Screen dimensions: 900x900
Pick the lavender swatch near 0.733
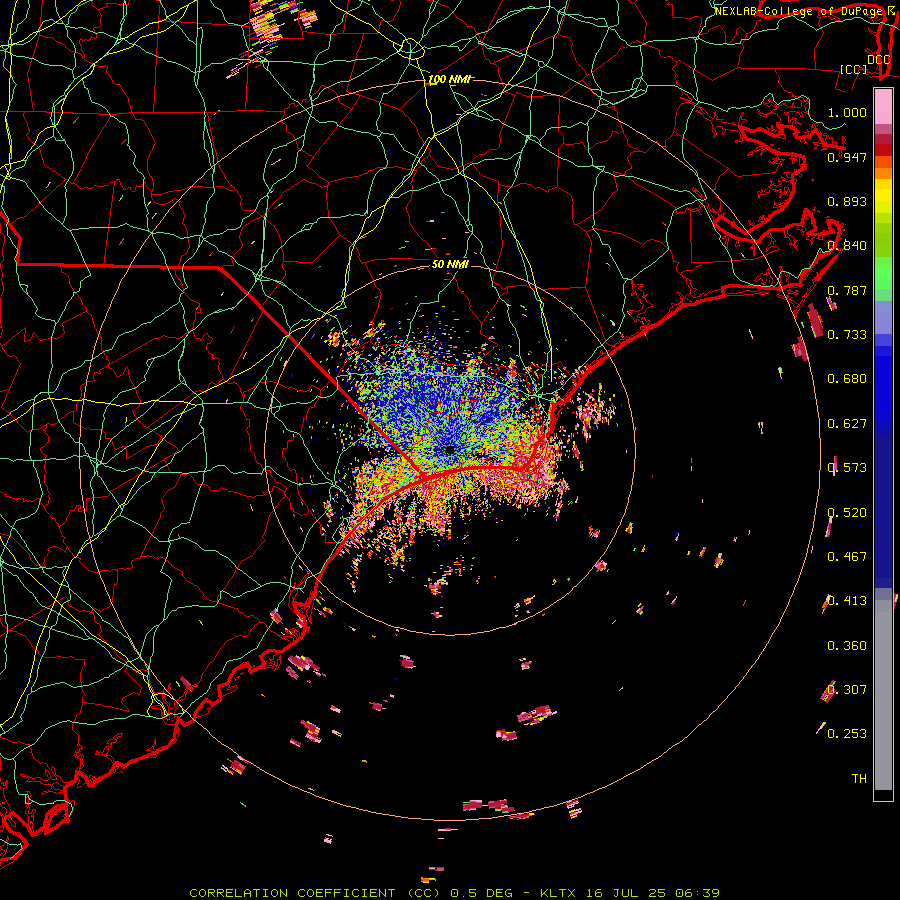click(x=883, y=317)
